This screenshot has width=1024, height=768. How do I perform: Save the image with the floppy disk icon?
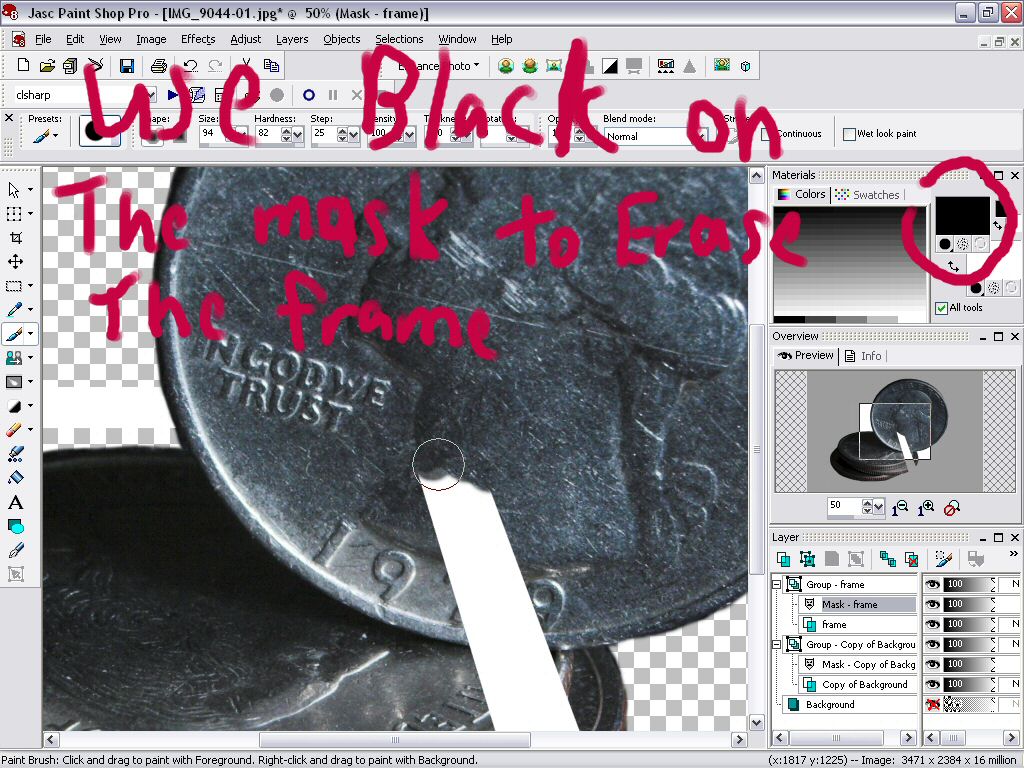[127, 65]
